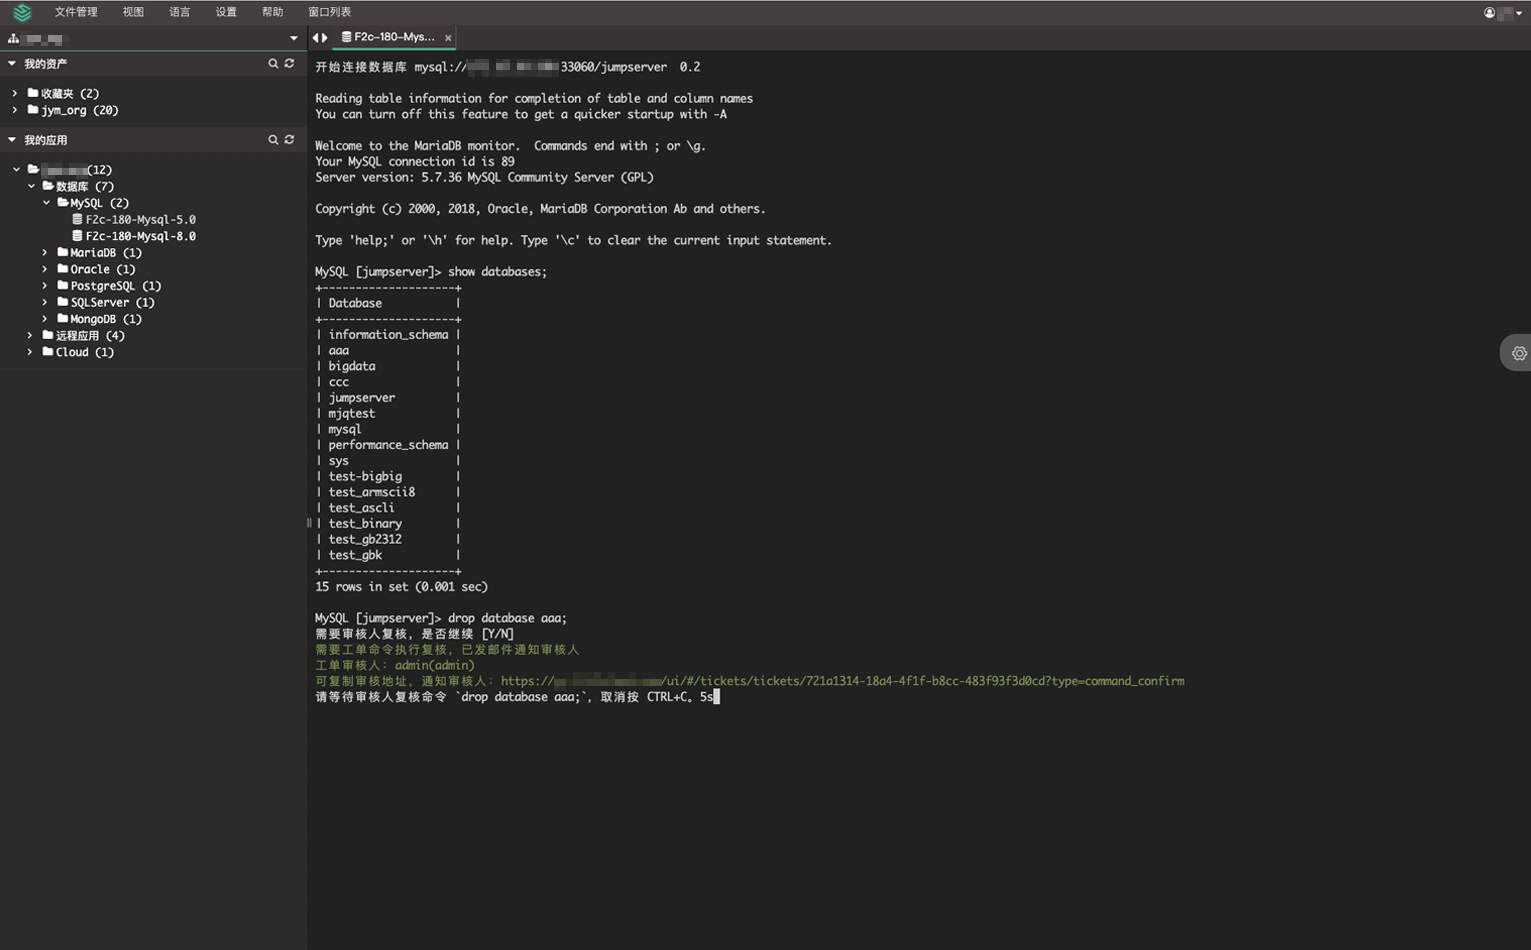Open the 帮助 menu
The image size is (1531, 950).
tap(273, 12)
